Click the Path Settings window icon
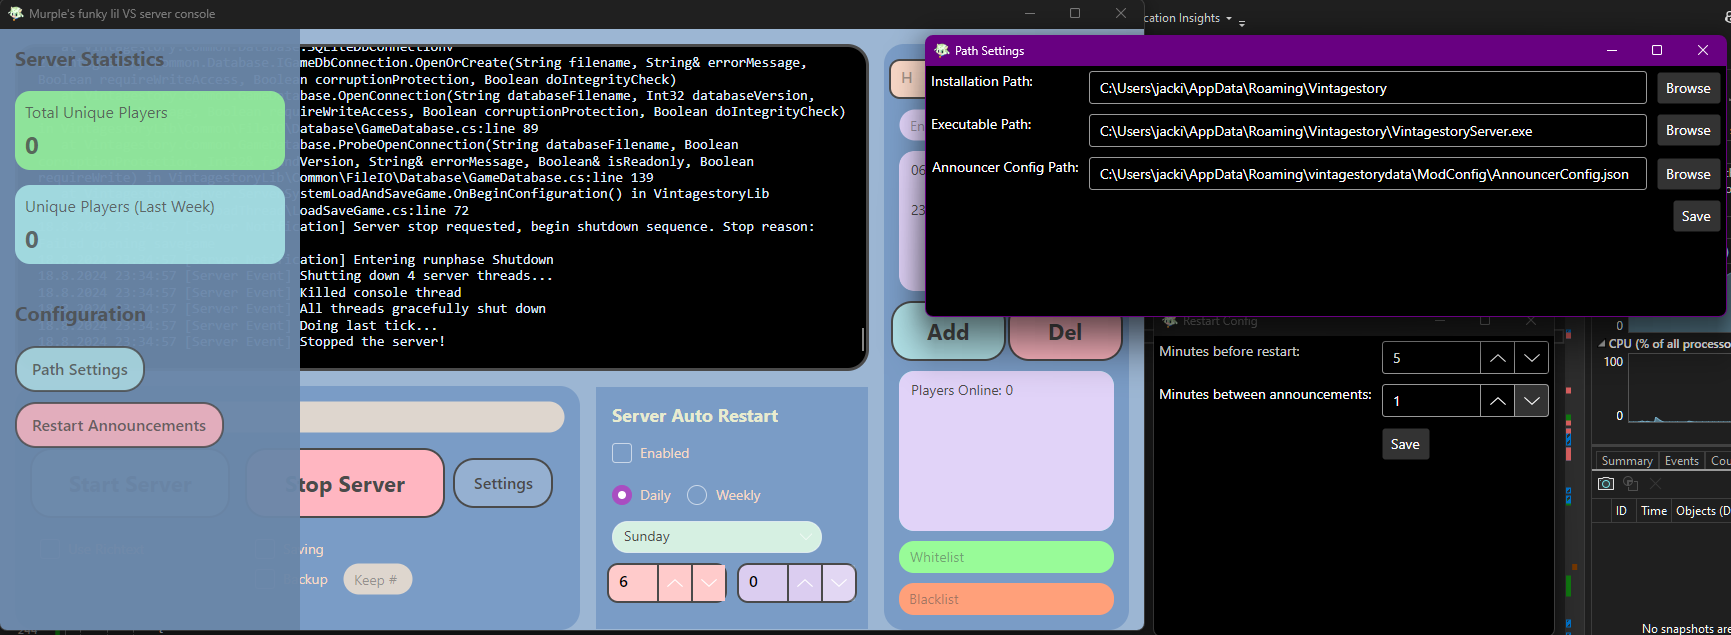 [x=941, y=50]
